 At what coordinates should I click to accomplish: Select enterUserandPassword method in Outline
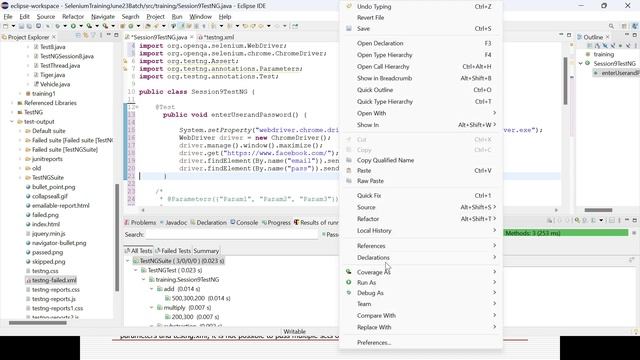pyautogui.click(x=616, y=73)
